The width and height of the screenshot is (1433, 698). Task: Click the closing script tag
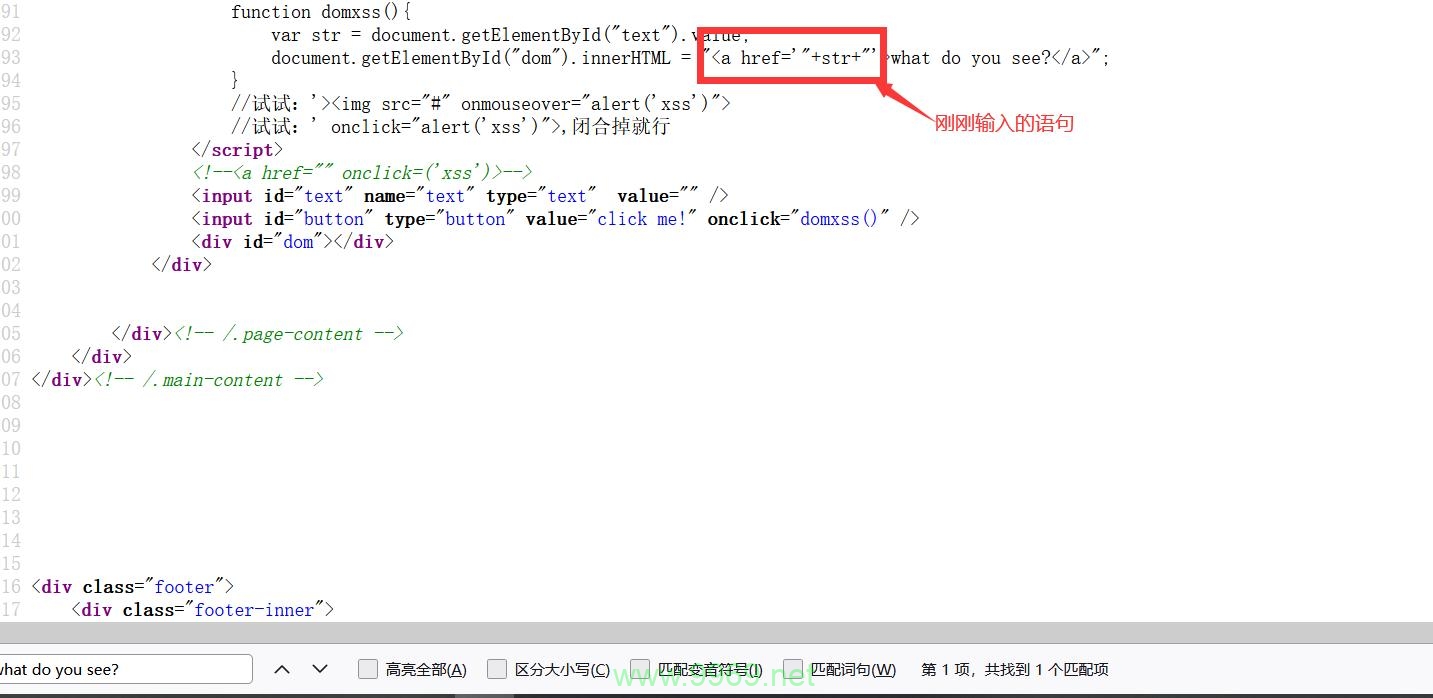237,149
